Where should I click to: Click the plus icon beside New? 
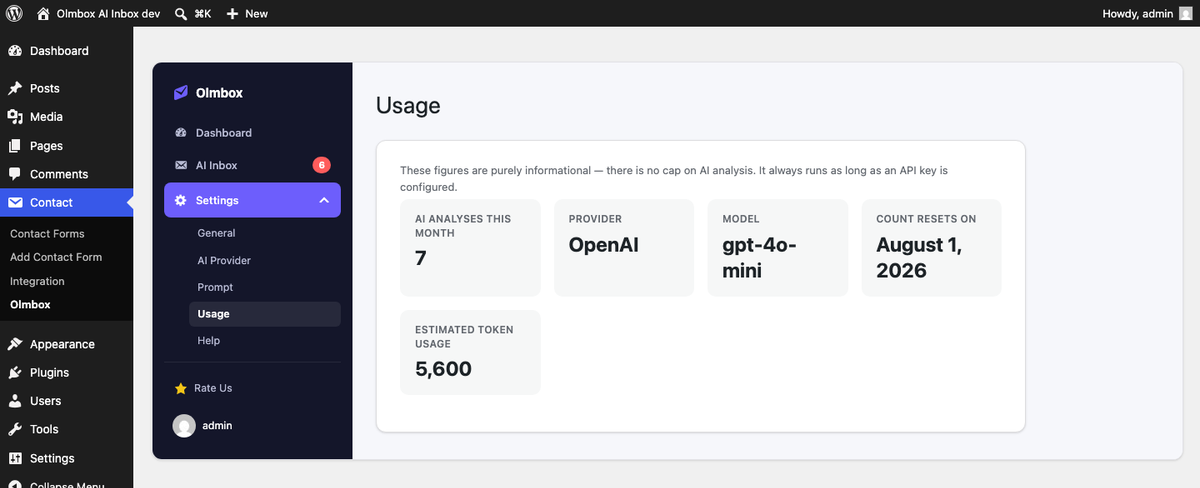tap(232, 14)
